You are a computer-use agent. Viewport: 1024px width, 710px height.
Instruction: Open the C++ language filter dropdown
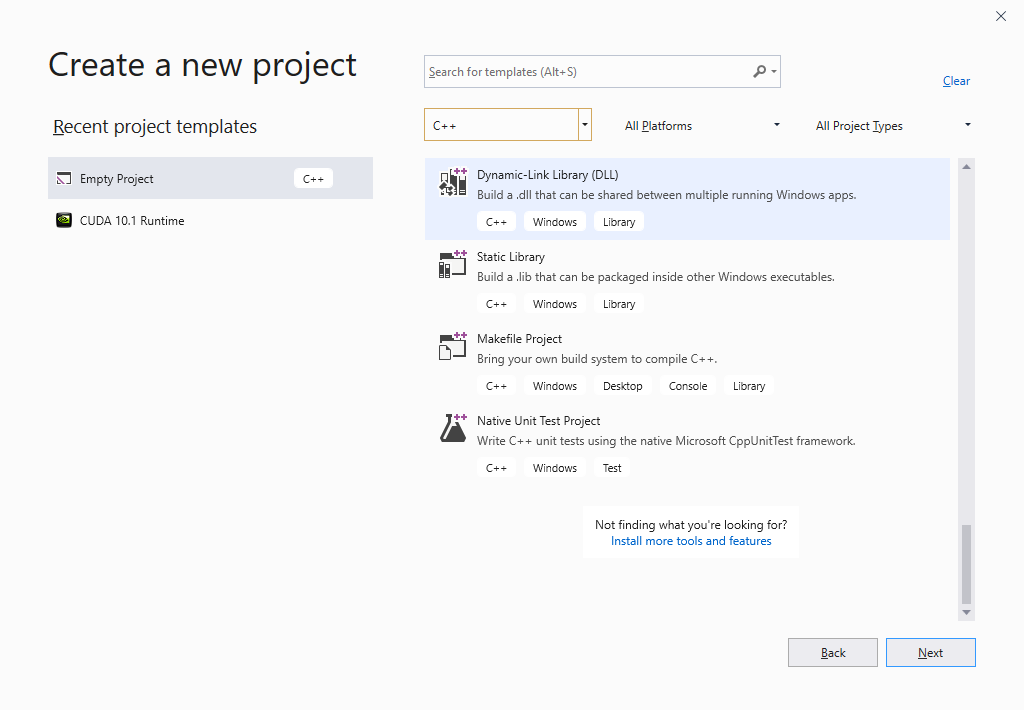click(585, 125)
